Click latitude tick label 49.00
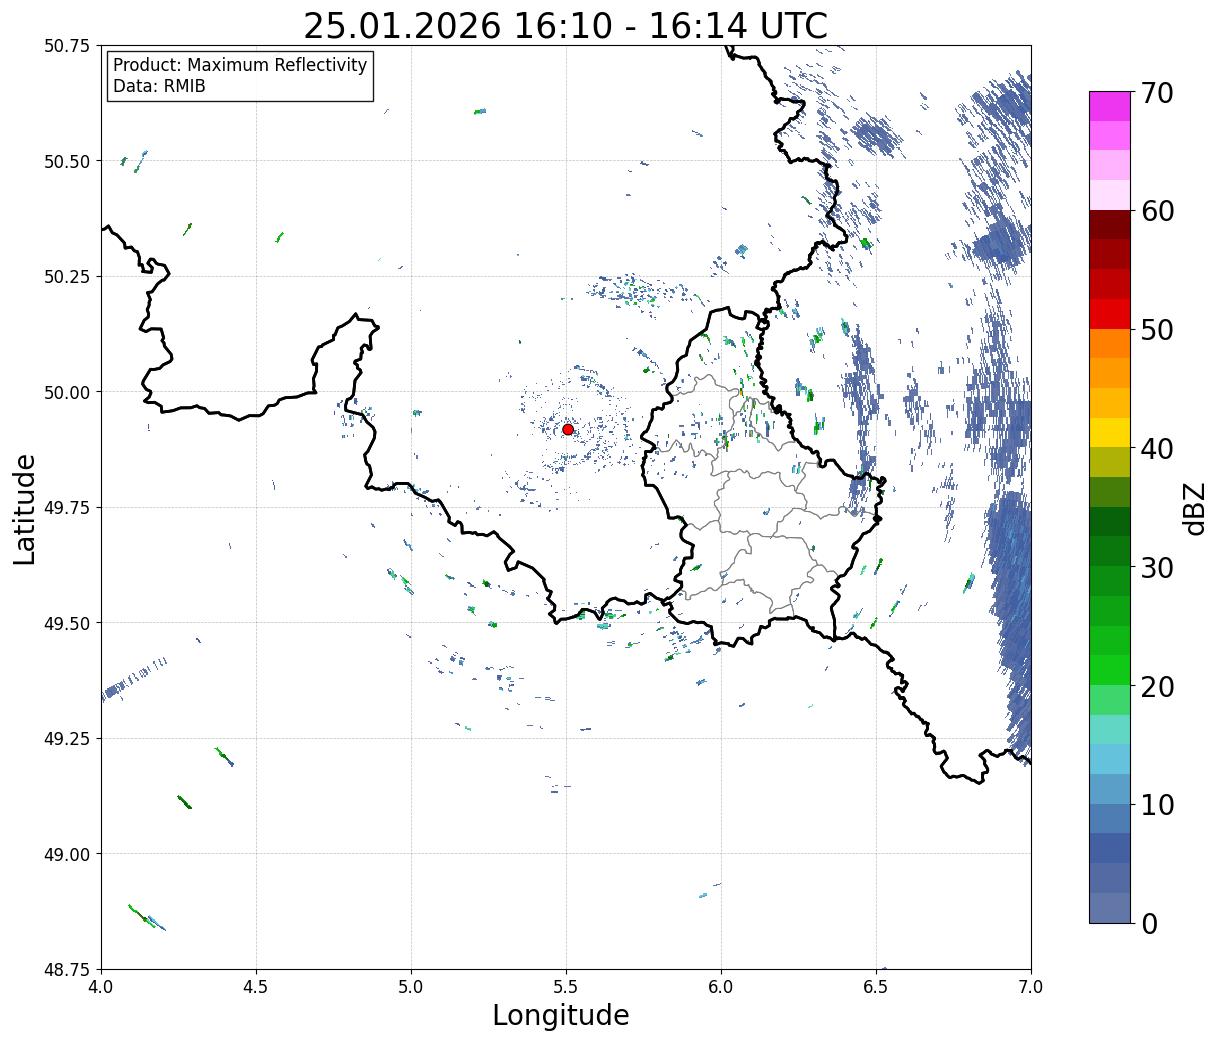Image resolution: width=1219 pixels, height=1040 pixels. pos(67,854)
